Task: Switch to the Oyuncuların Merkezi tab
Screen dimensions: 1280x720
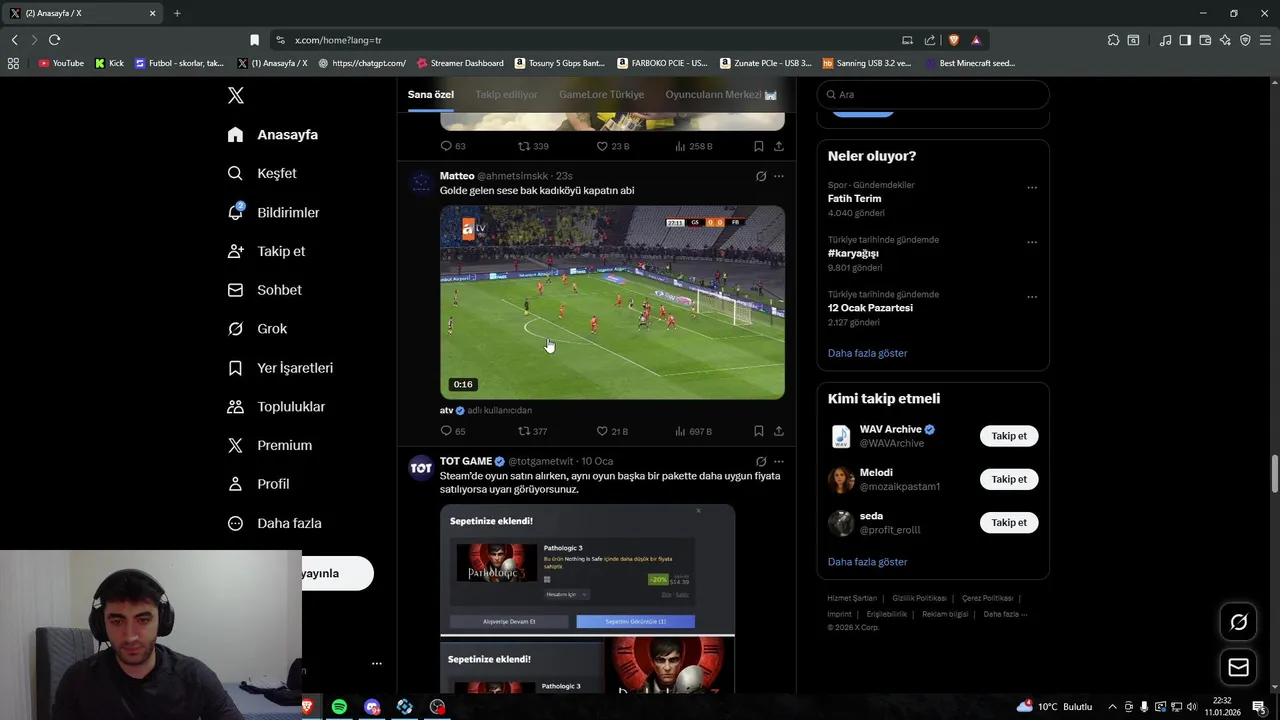Action: tap(721, 94)
